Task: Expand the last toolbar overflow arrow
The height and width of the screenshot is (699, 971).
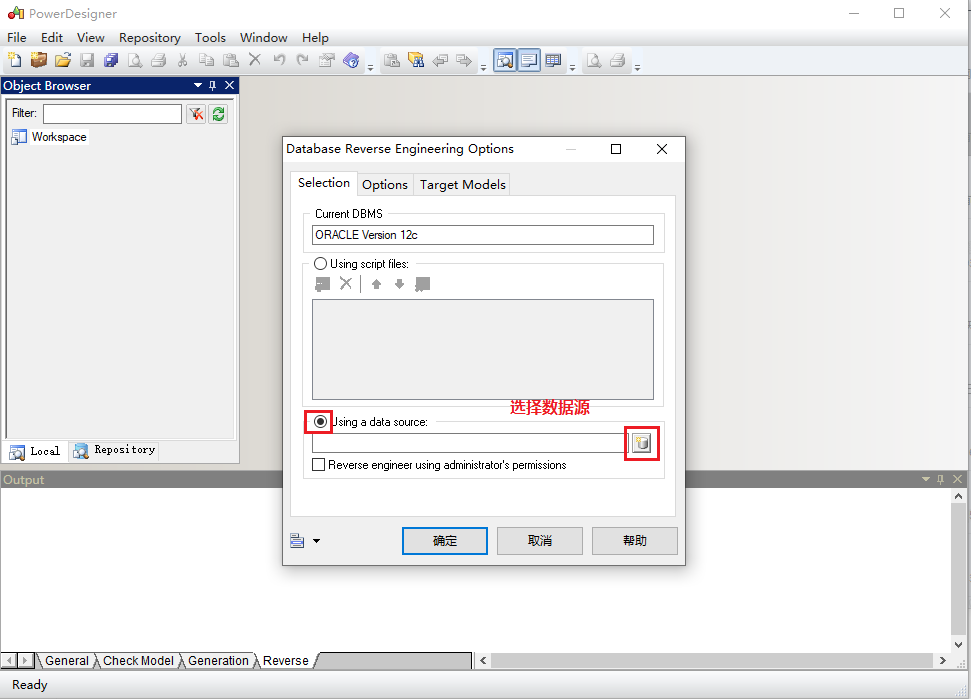Action: click(637, 67)
